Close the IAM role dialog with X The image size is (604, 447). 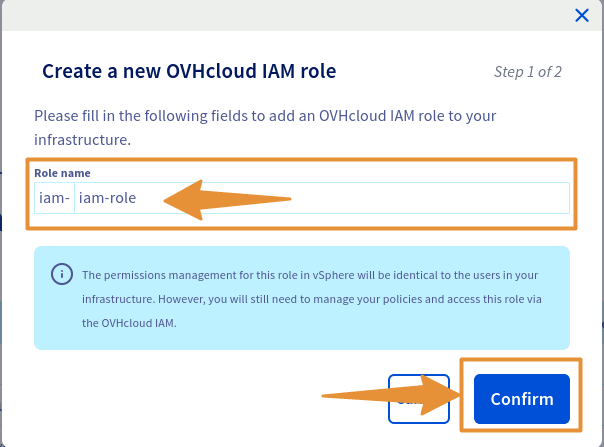(582, 16)
